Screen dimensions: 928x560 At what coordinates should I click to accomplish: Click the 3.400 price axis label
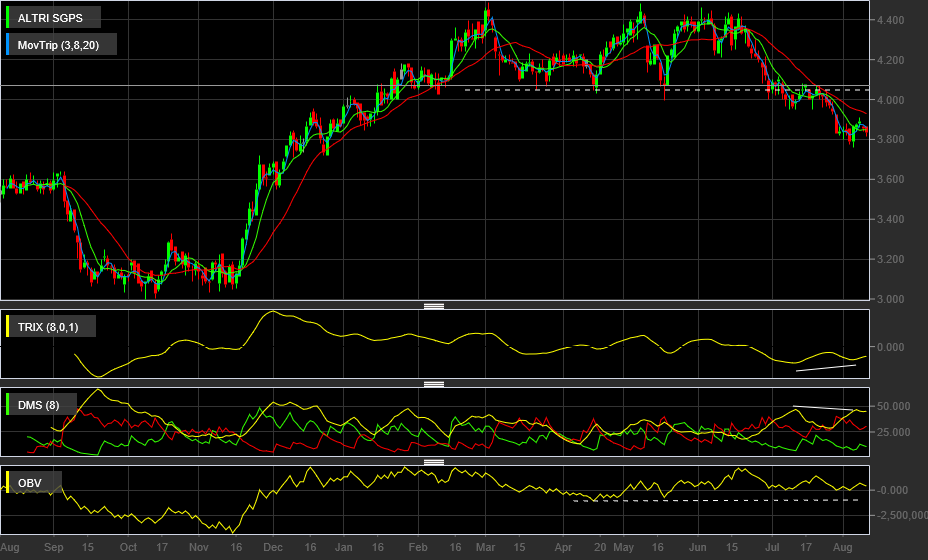pos(890,219)
